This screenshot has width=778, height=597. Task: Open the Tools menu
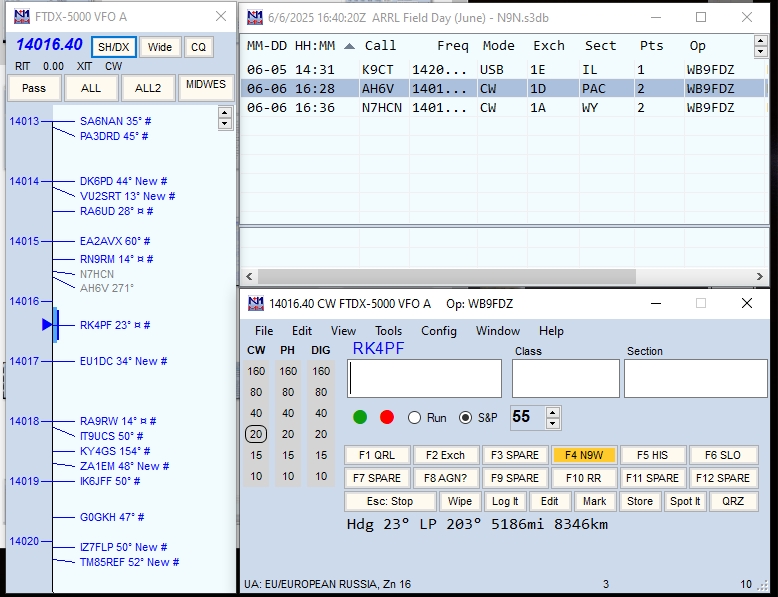(x=388, y=331)
